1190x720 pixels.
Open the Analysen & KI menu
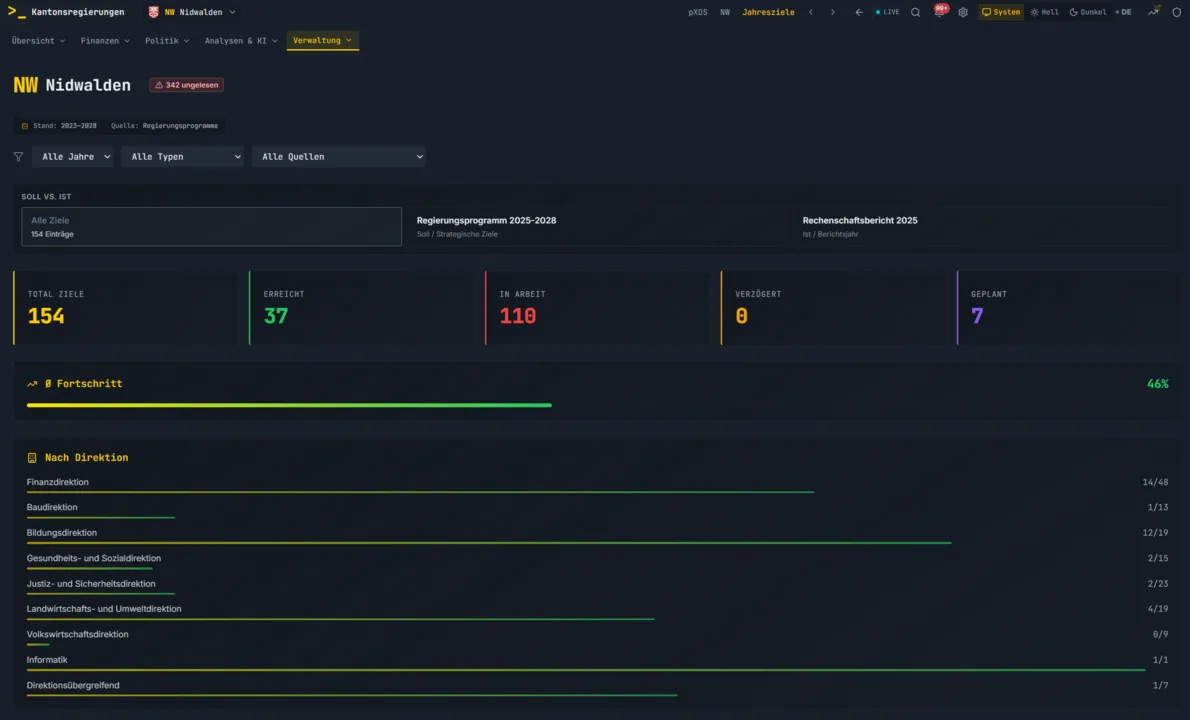coord(241,41)
